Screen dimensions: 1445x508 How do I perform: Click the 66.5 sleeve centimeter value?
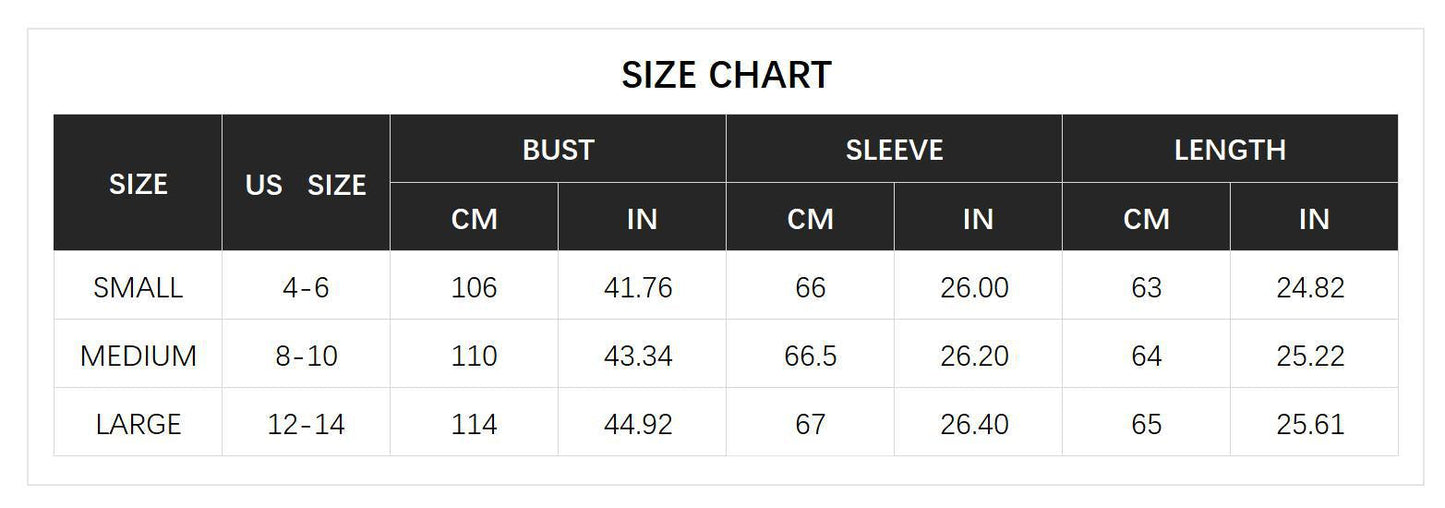810,356
